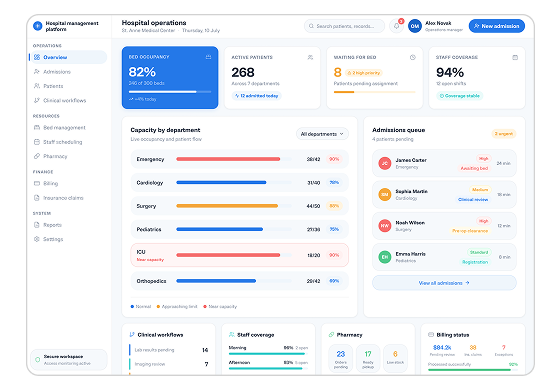Follow the View all admissions link
The image size is (560, 390).
(x=444, y=283)
